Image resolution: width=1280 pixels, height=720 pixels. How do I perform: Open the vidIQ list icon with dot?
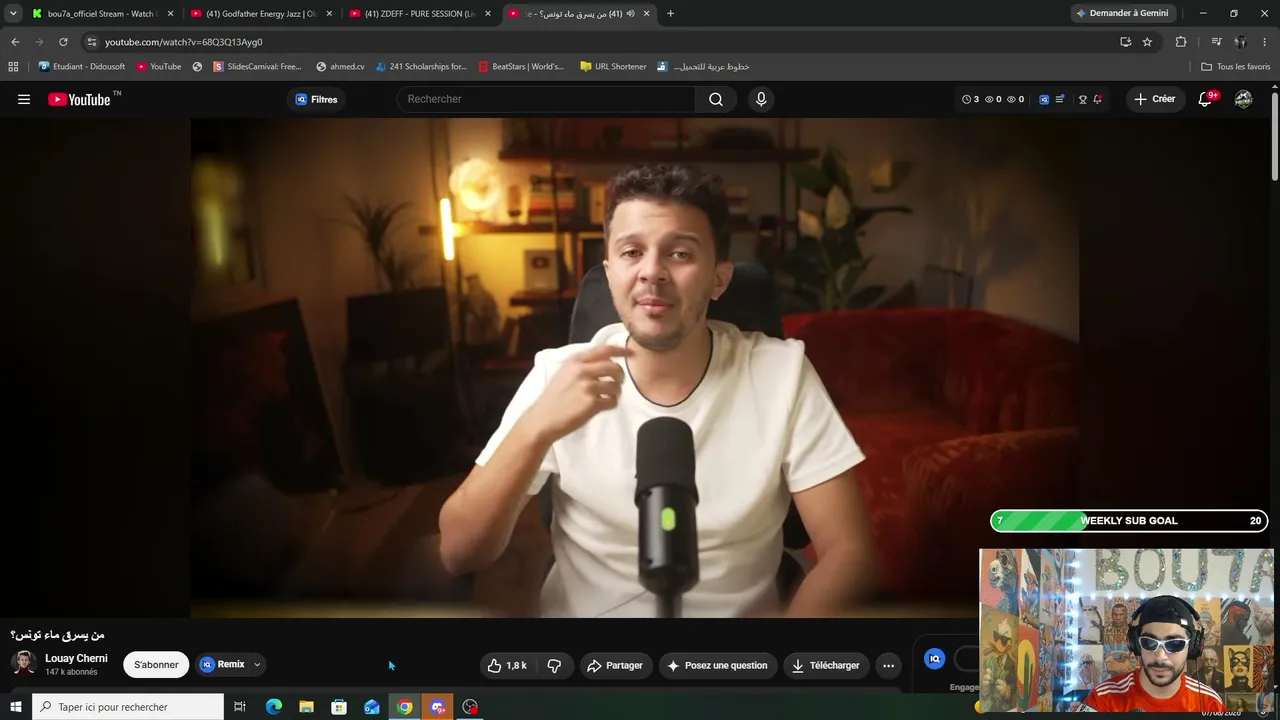click(x=1060, y=99)
